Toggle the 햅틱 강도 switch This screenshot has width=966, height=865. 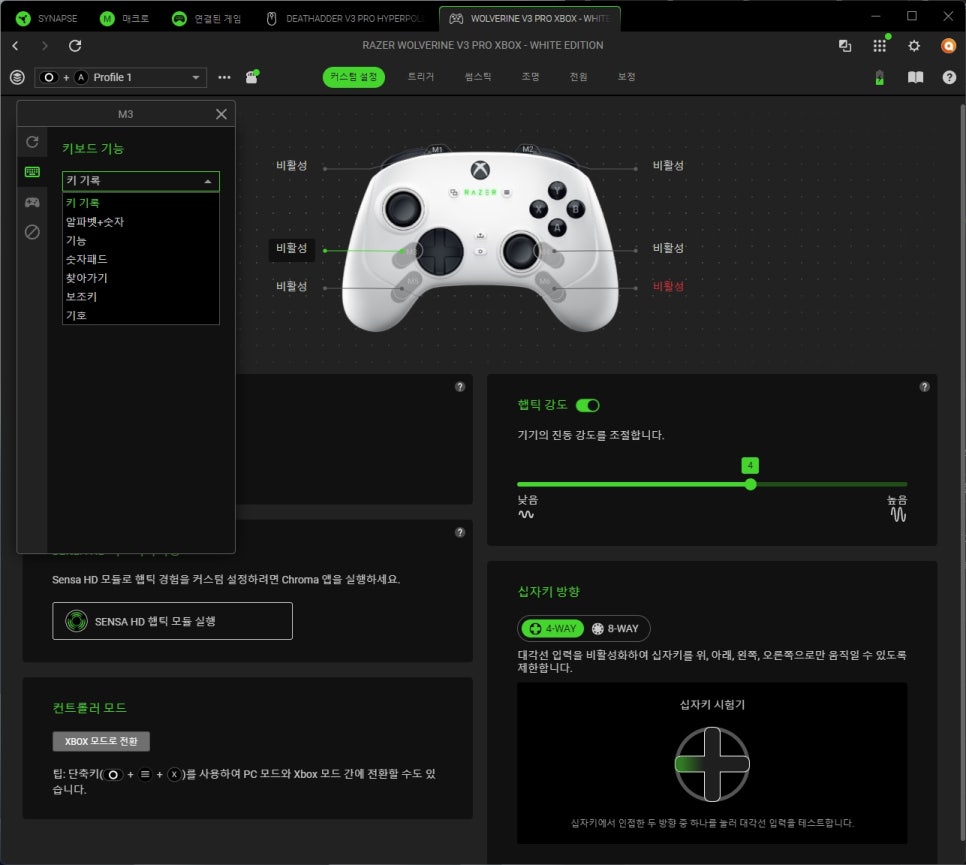pos(587,405)
